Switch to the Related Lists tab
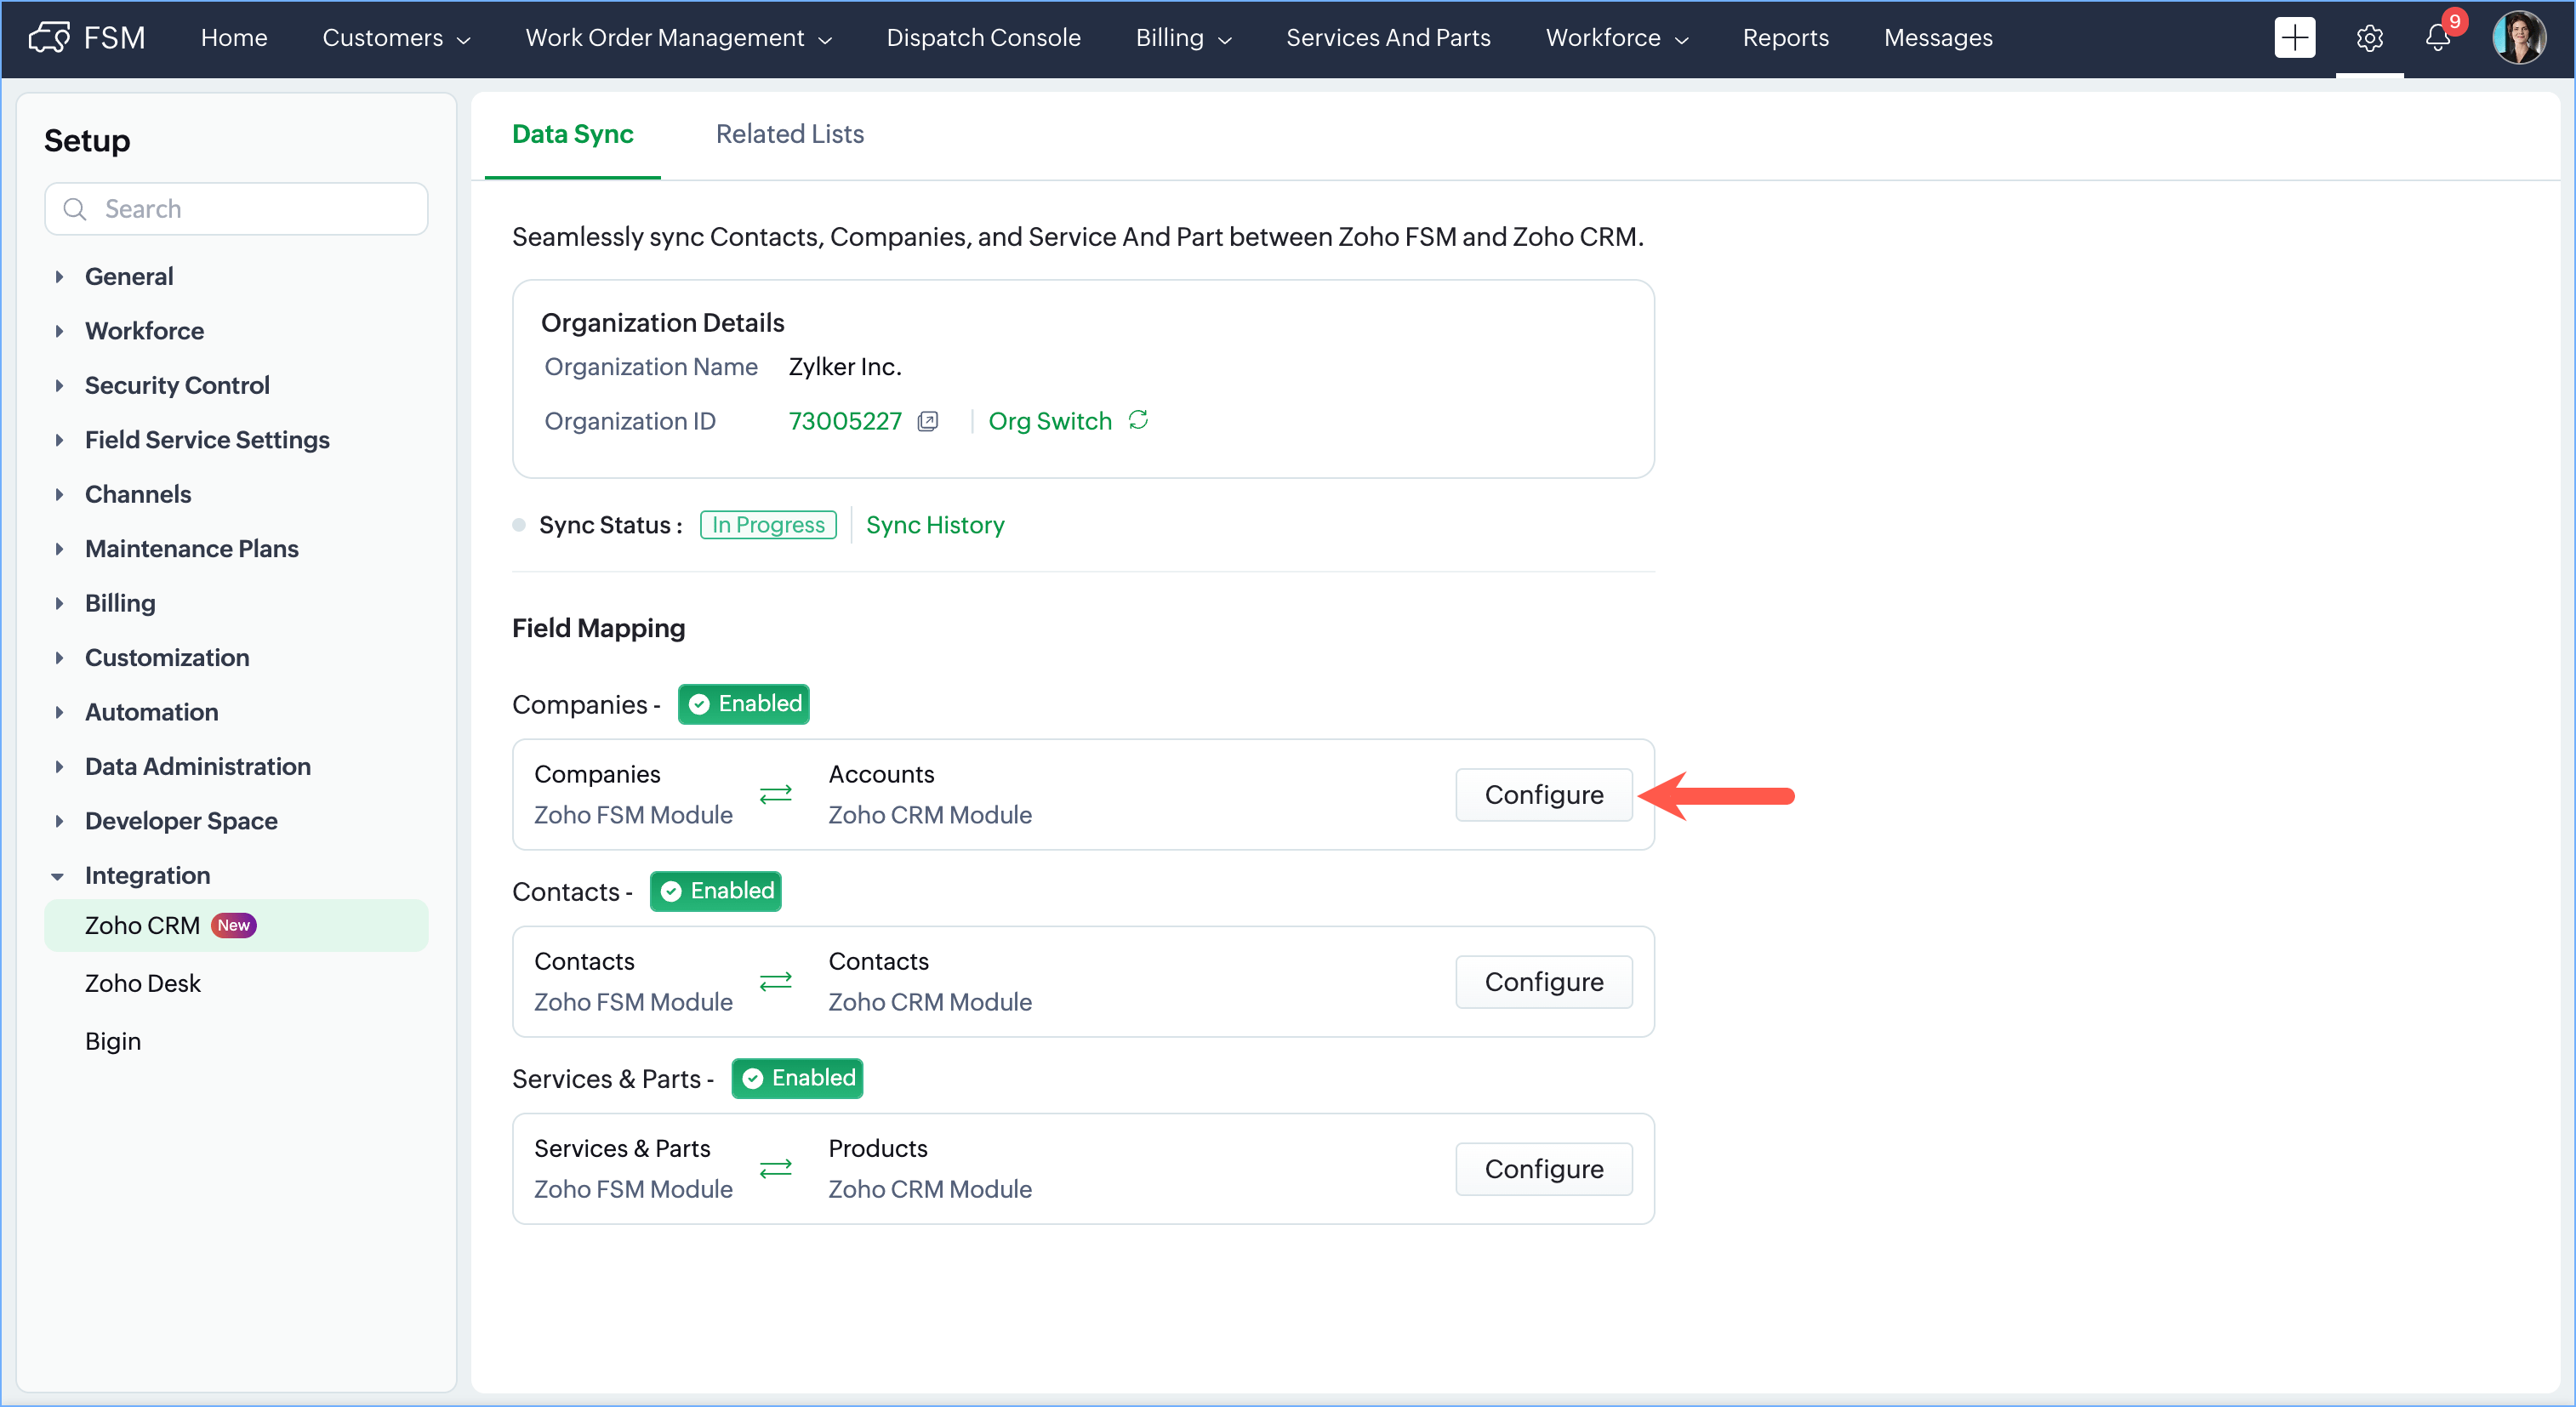The width and height of the screenshot is (2576, 1407). click(789, 134)
